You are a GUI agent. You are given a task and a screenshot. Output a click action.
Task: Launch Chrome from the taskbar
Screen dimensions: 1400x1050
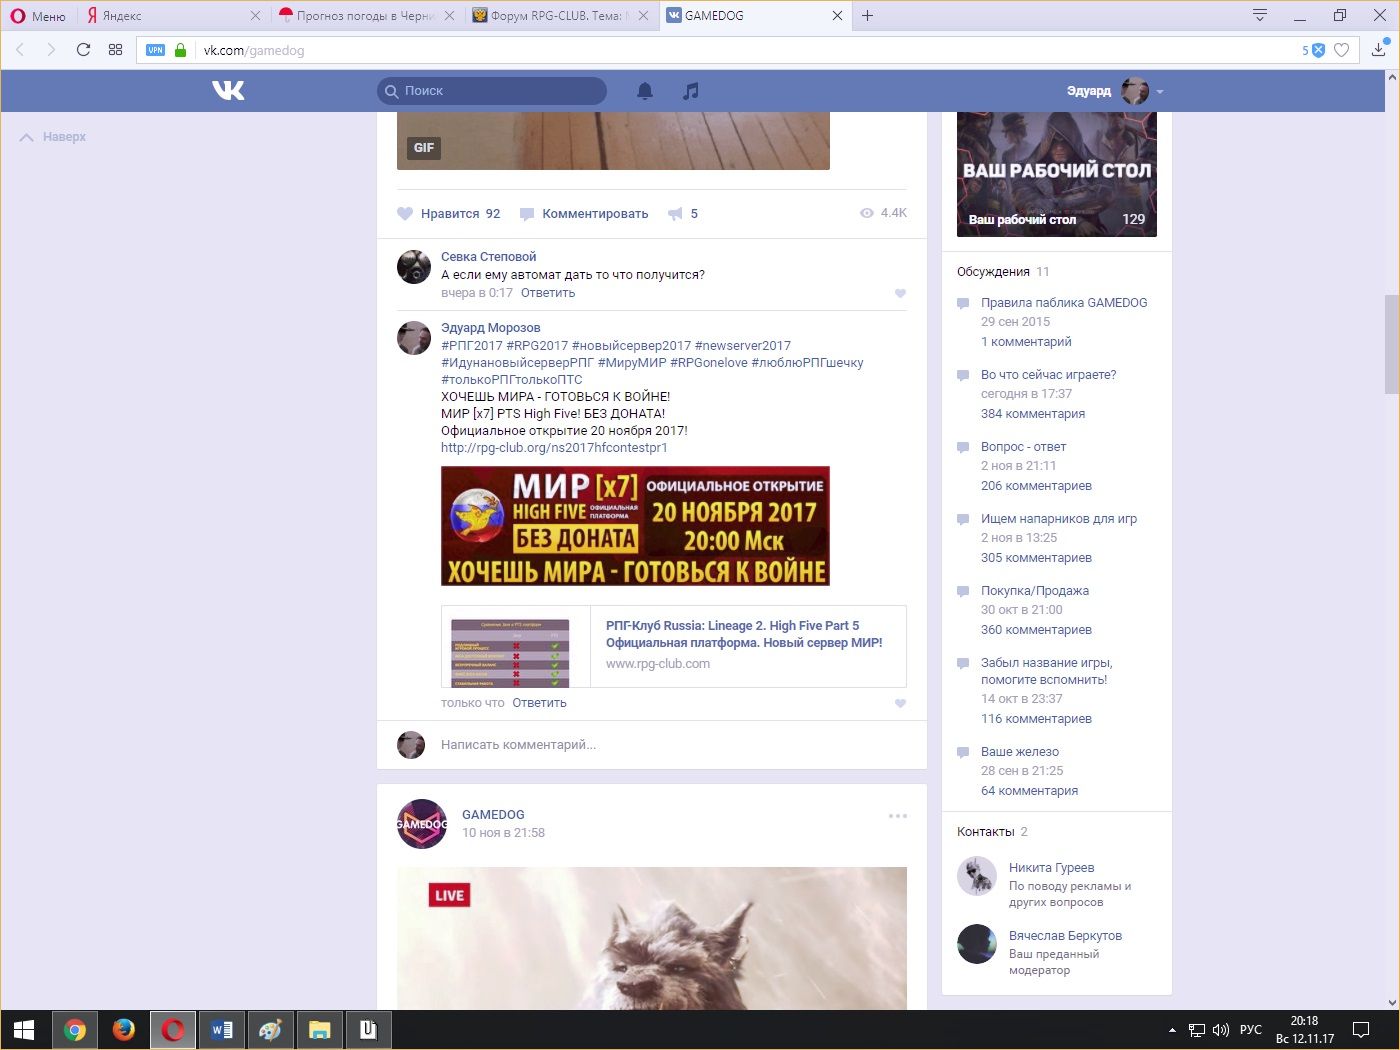[x=75, y=1030]
